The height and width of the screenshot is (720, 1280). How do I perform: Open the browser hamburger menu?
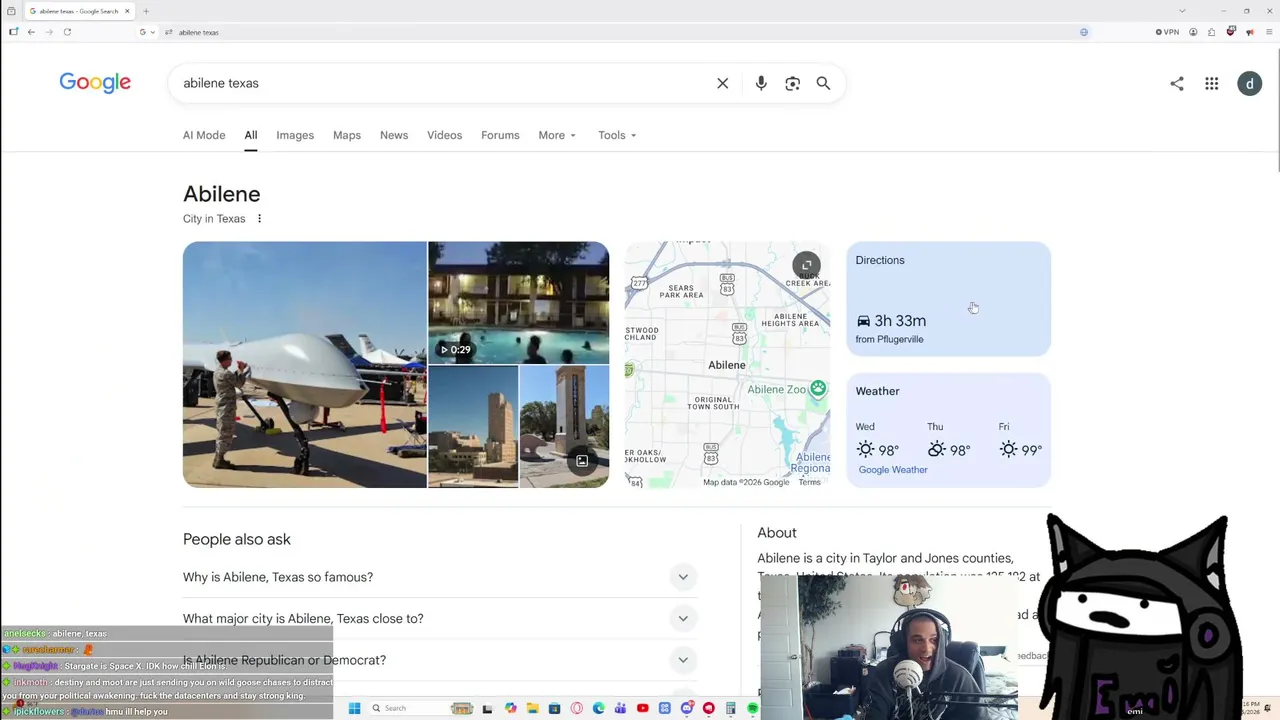pyautogui.click(x=1267, y=32)
